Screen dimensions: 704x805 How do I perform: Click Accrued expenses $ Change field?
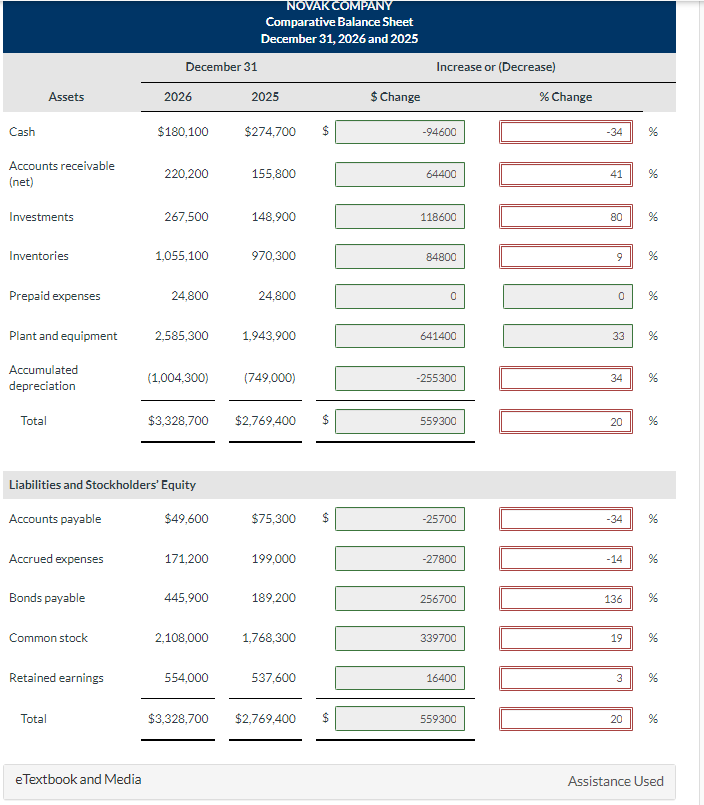click(x=399, y=559)
